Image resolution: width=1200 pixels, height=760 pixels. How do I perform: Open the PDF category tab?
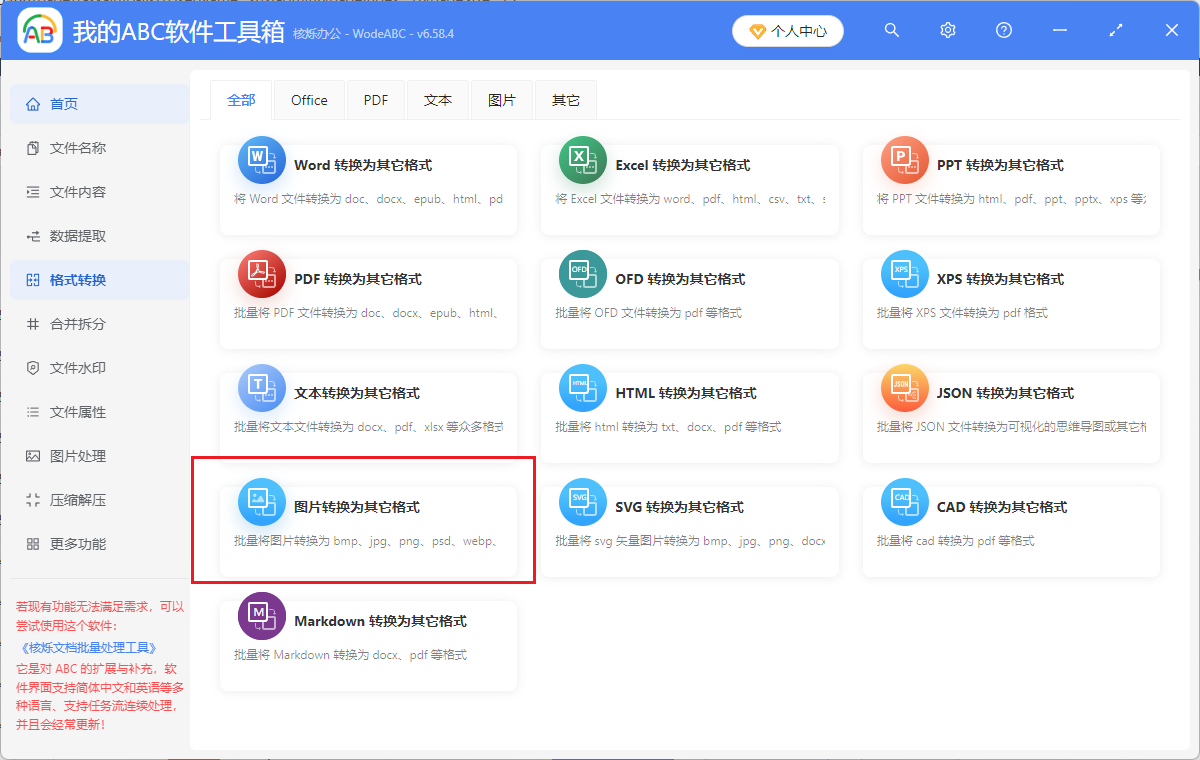click(x=376, y=100)
